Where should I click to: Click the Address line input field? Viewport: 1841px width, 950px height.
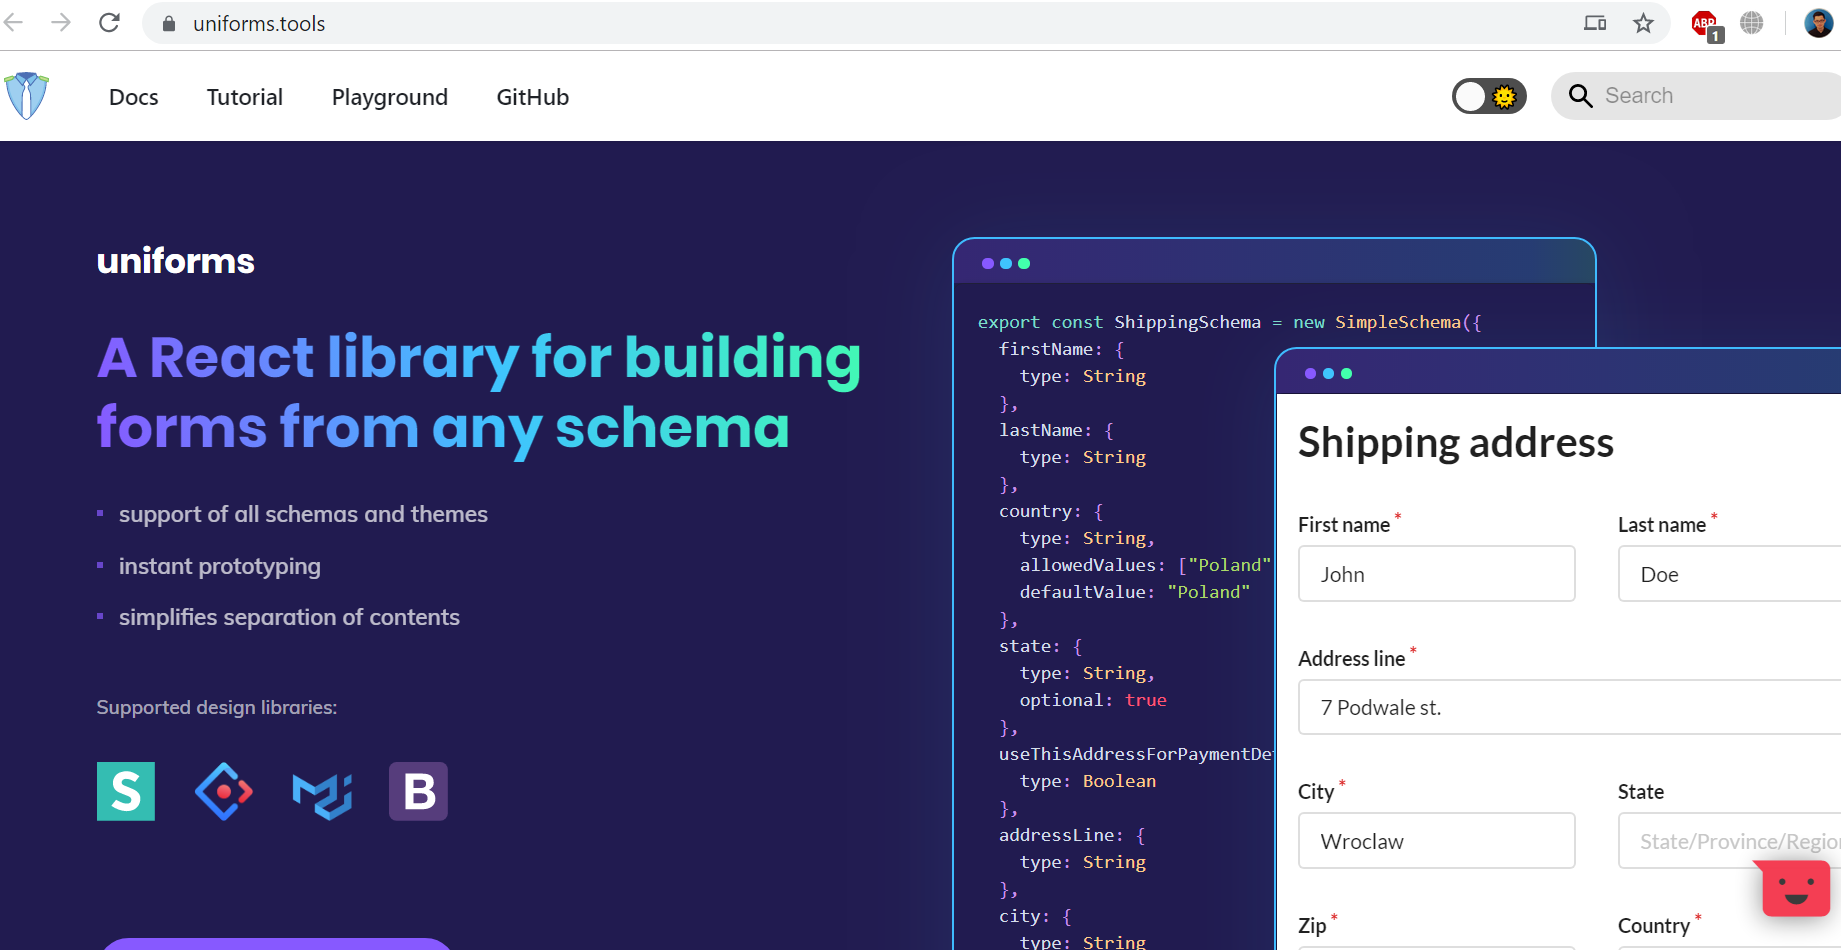pyautogui.click(x=1569, y=707)
